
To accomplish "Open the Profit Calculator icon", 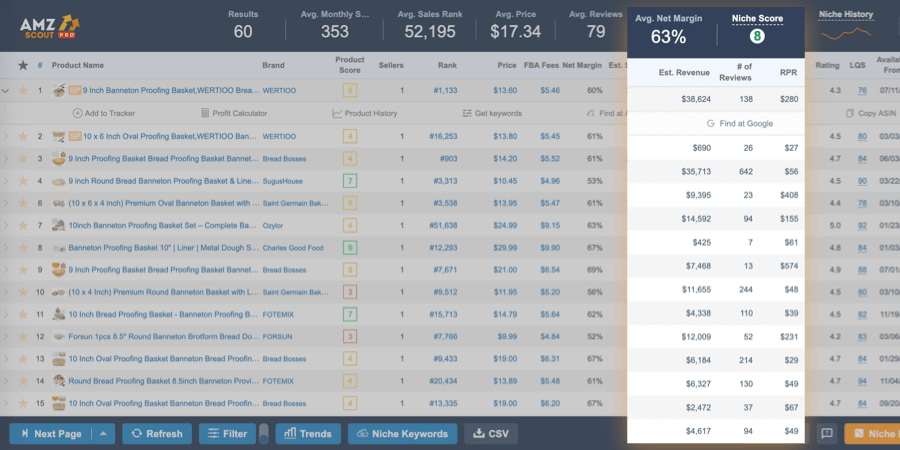I will click(x=205, y=114).
